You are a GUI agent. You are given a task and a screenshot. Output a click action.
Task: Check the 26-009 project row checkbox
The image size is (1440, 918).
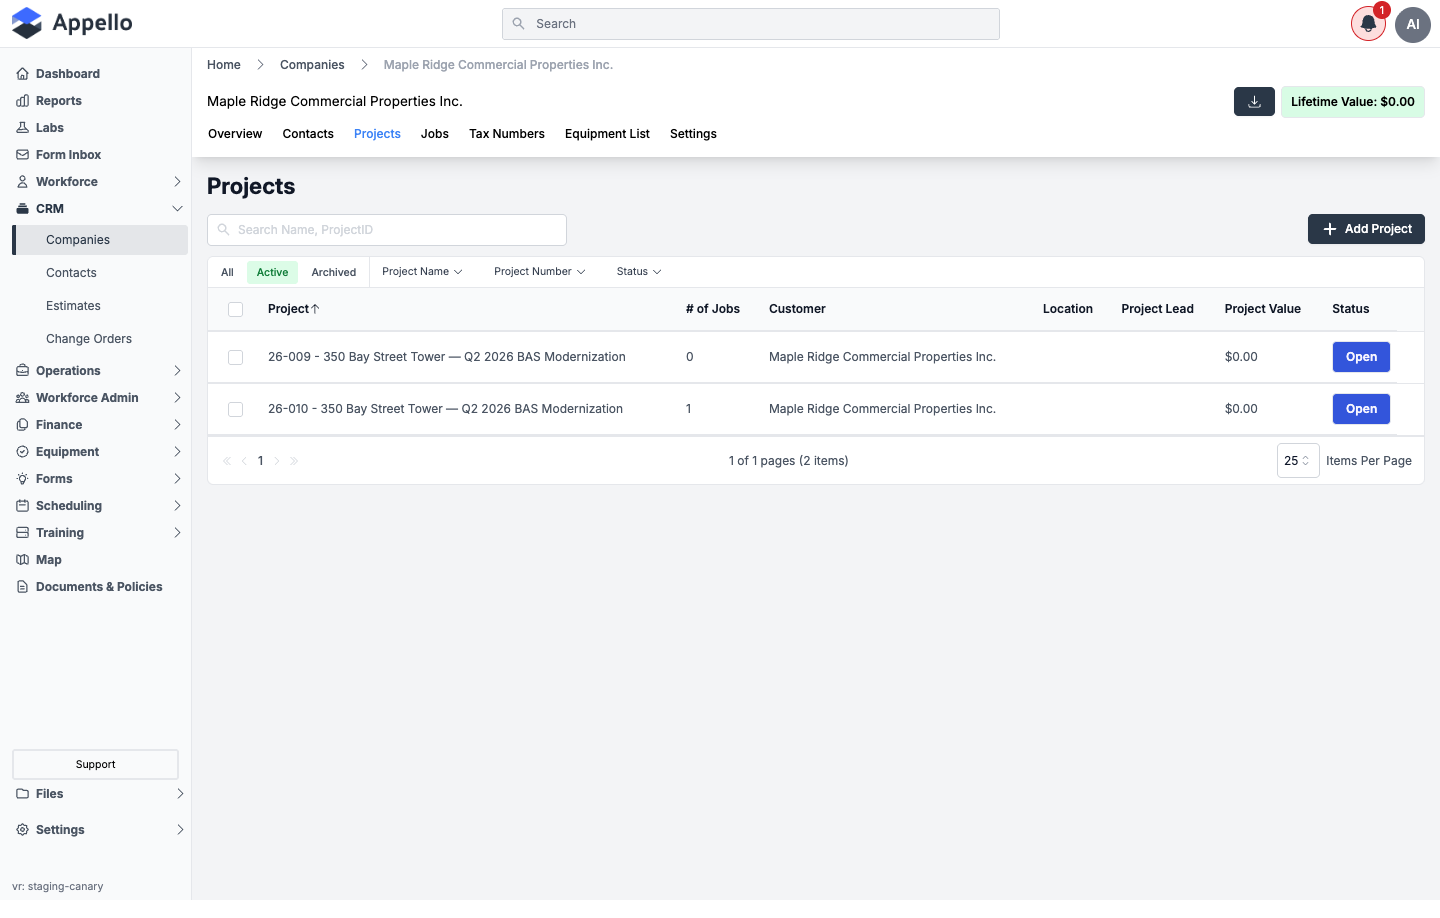coord(236,358)
